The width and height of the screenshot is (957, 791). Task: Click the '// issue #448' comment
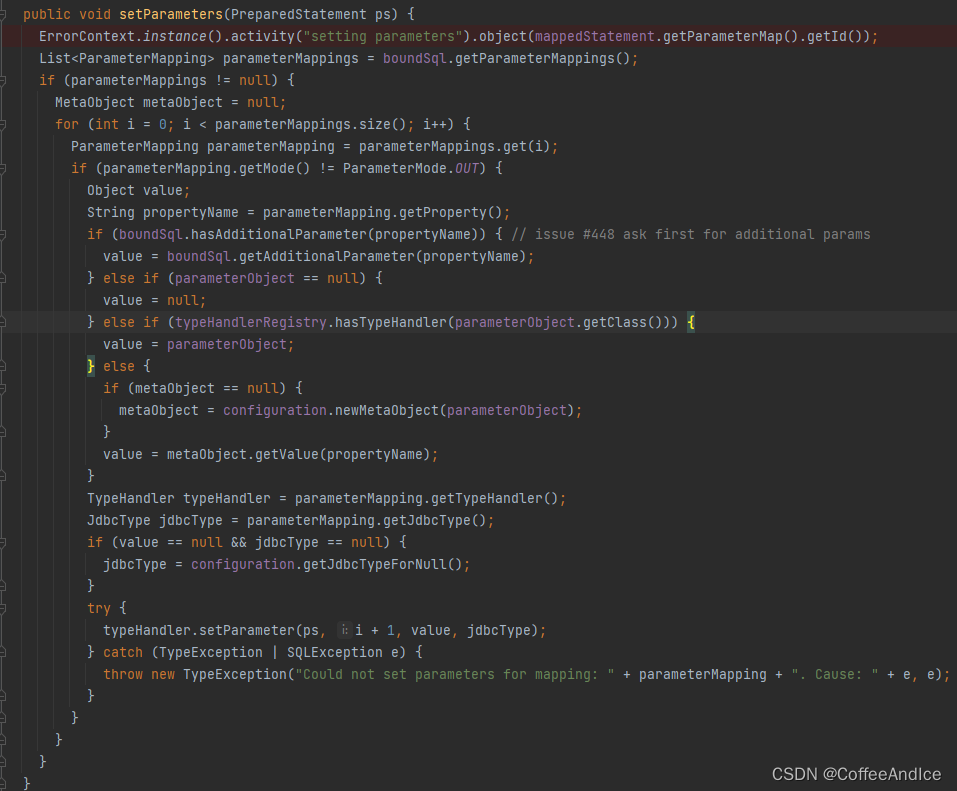[691, 234]
